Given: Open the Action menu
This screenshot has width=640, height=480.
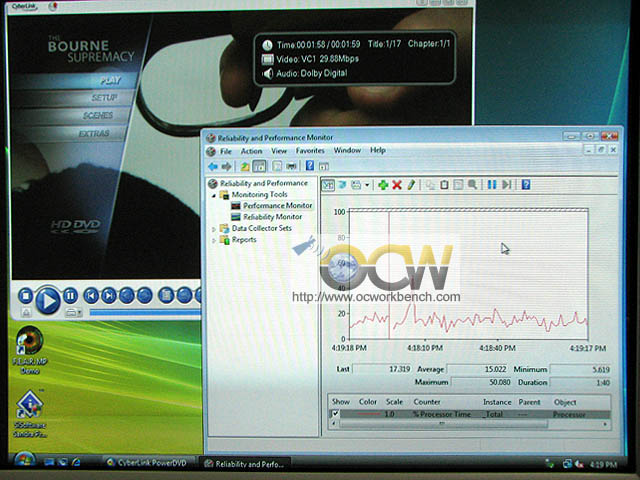Looking at the screenshot, I should click(251, 151).
